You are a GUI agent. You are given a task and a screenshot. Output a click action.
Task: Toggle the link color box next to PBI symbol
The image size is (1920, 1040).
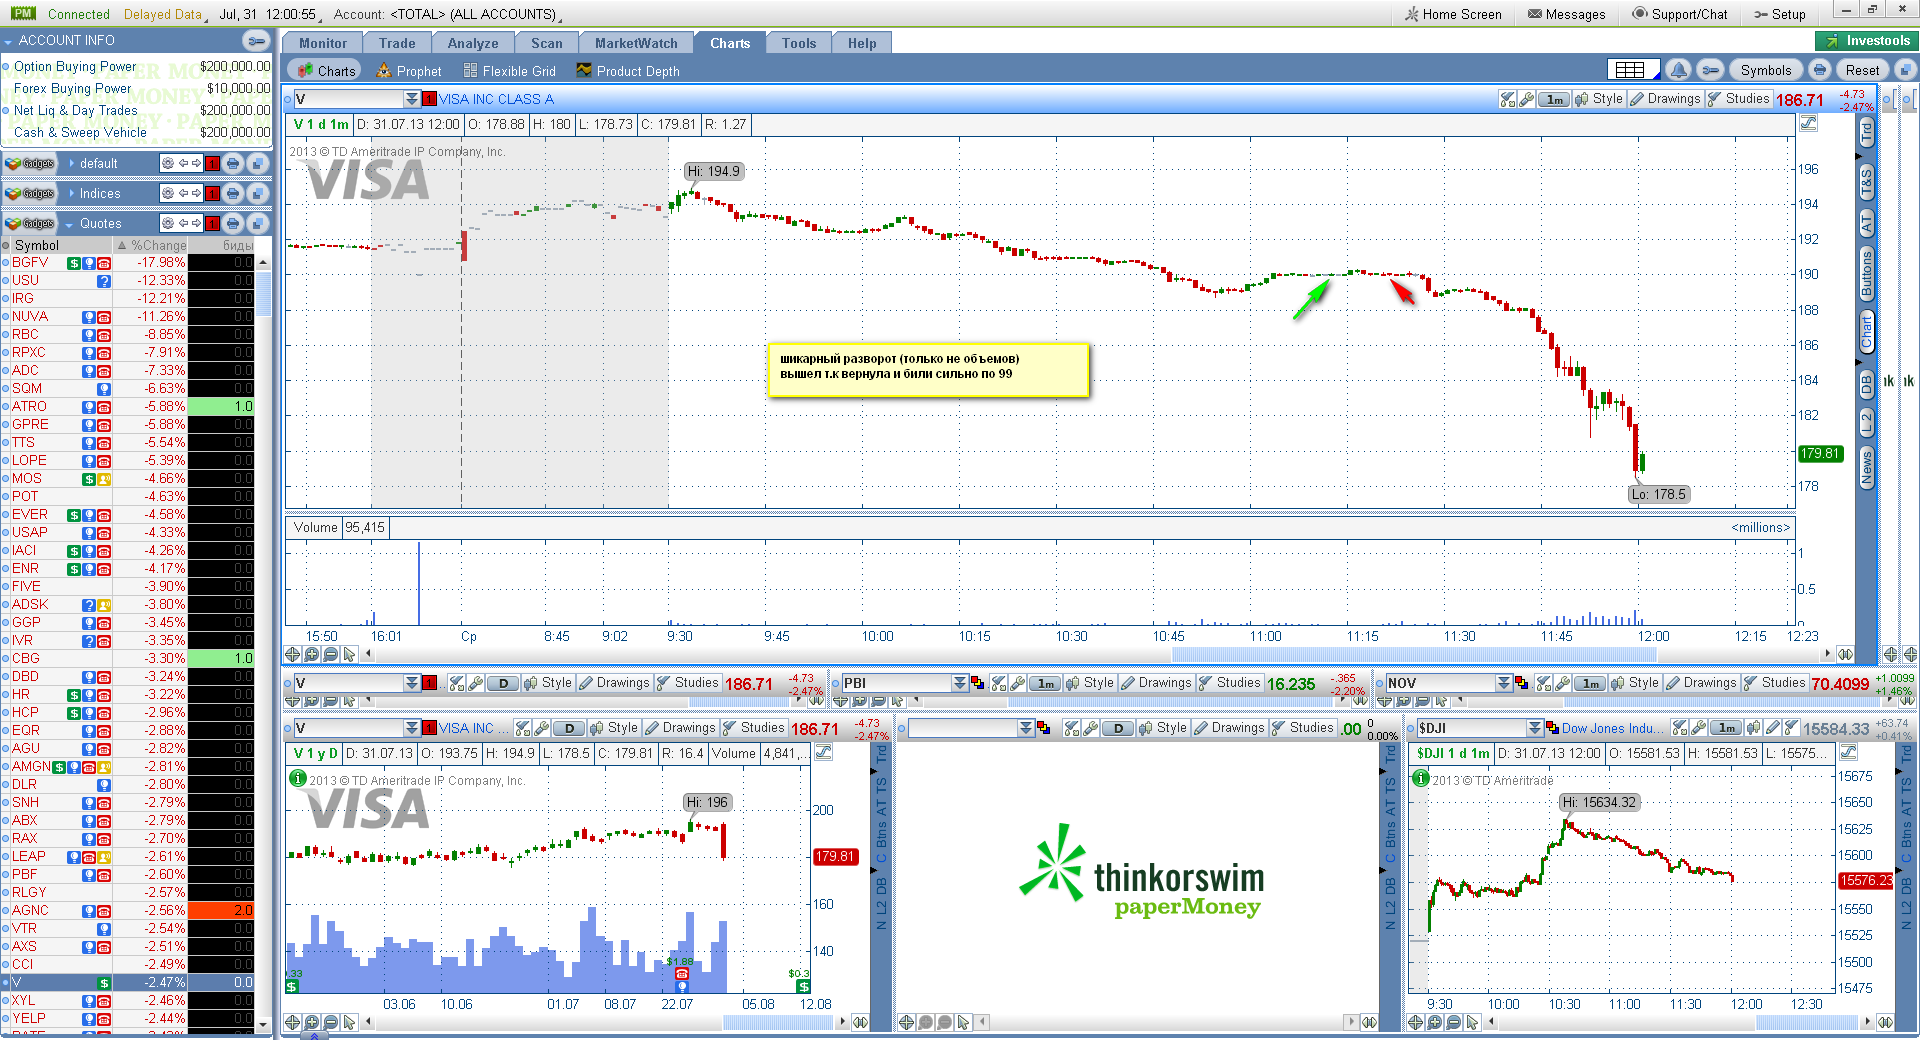click(977, 683)
